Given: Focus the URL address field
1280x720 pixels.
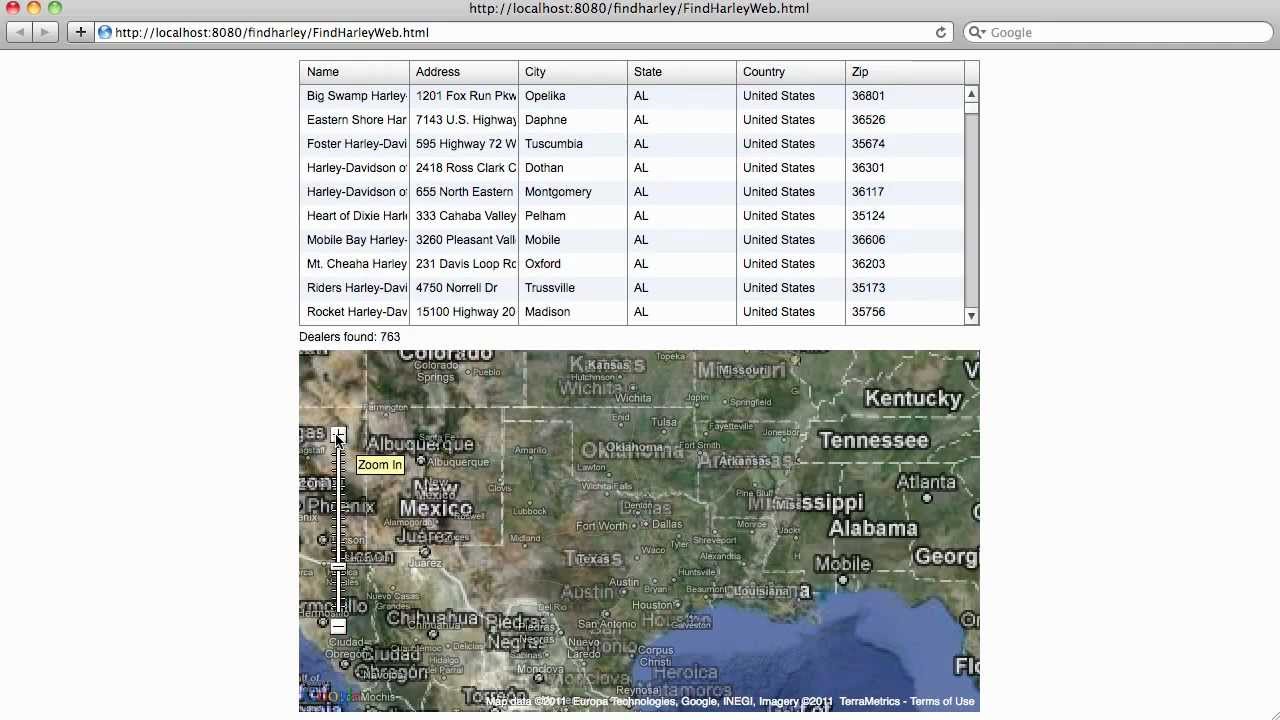Looking at the screenshot, I should [523, 32].
